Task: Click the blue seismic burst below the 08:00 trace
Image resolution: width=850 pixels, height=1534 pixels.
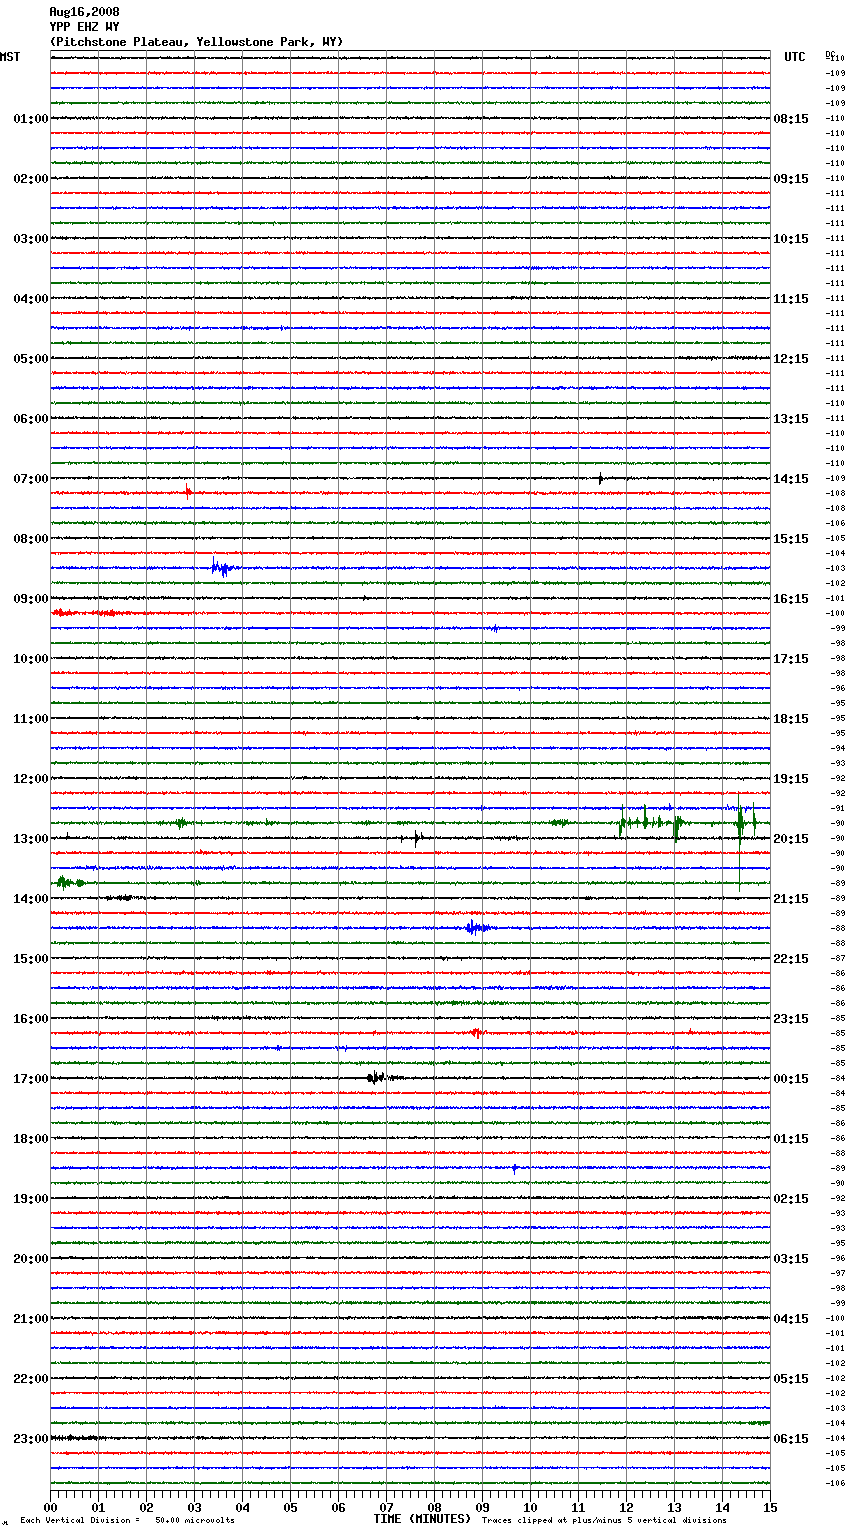Action: coord(222,568)
